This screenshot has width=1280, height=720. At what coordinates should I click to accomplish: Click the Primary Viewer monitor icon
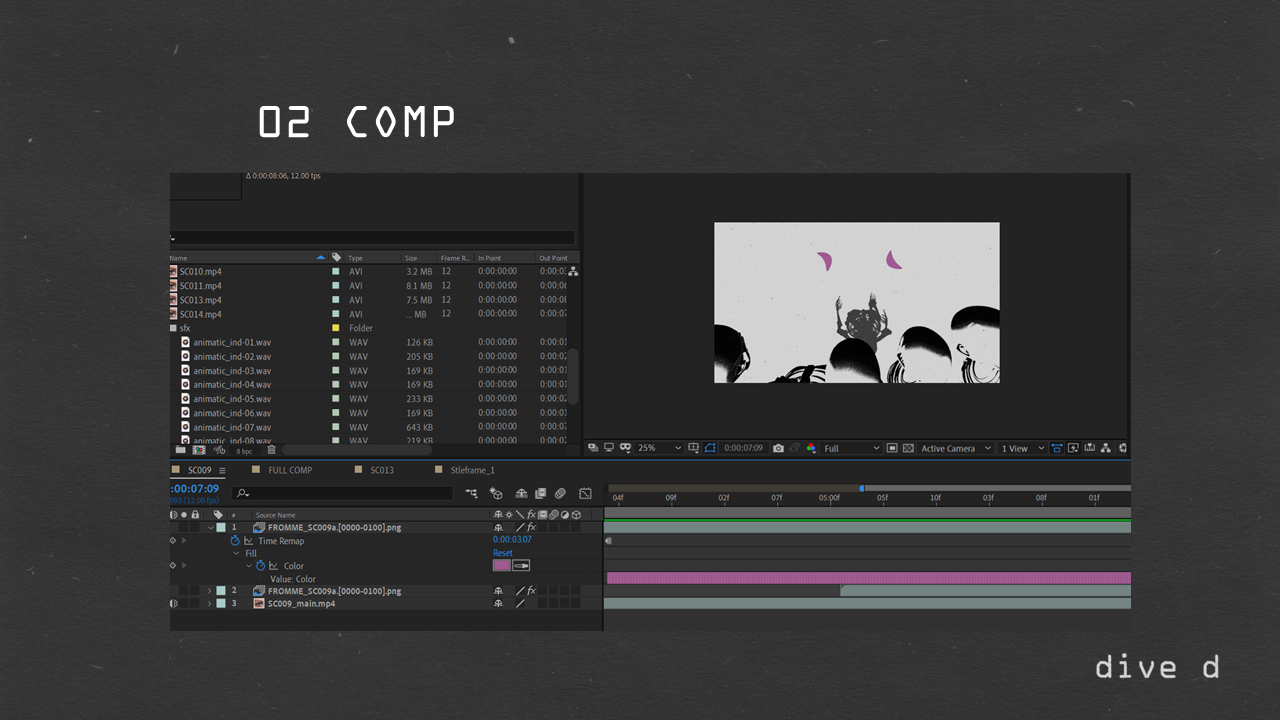point(609,448)
